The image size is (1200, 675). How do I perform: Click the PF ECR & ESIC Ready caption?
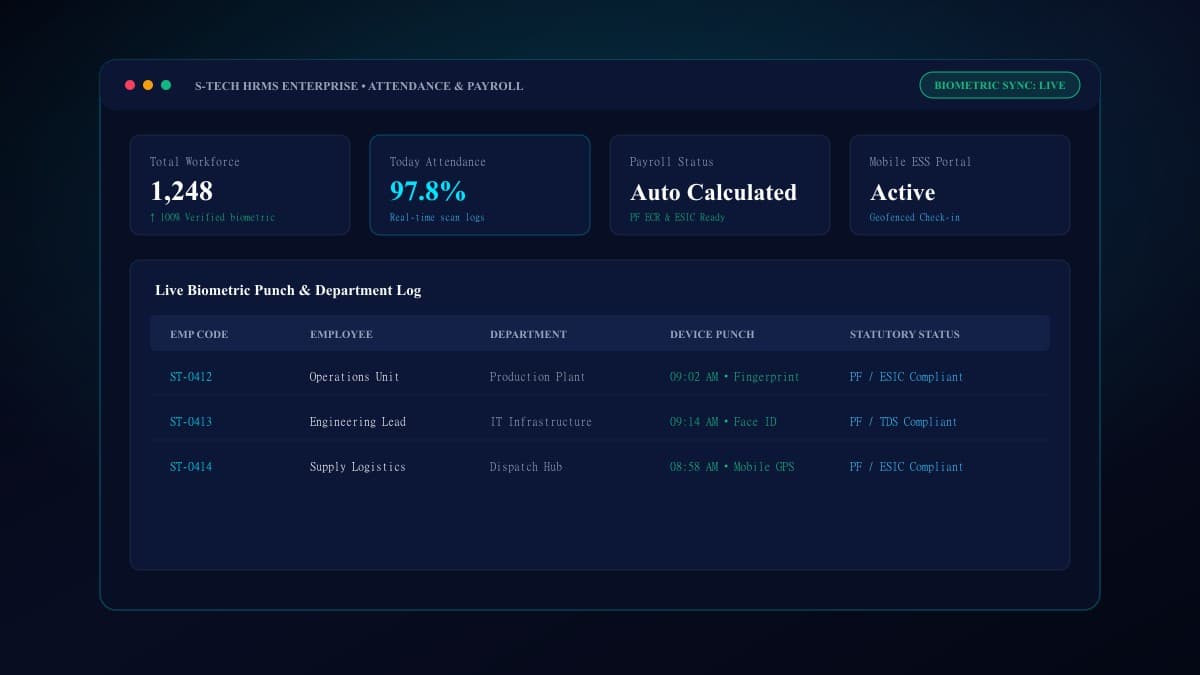(677, 217)
